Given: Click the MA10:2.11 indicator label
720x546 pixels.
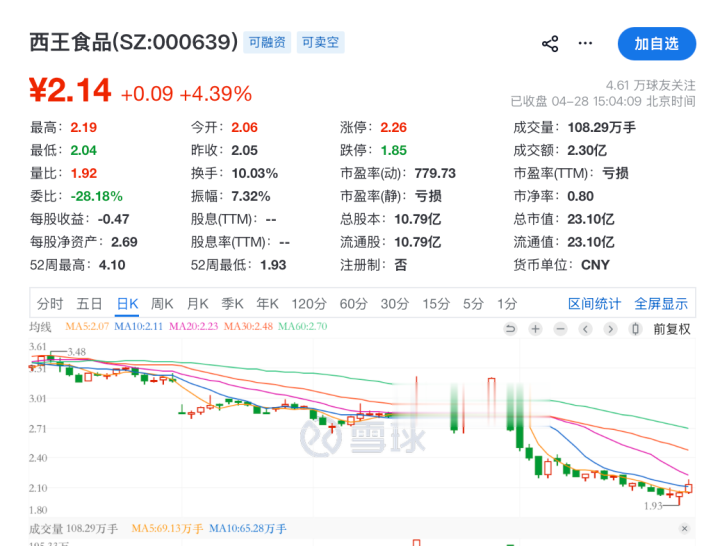Looking at the screenshot, I should coord(138,326).
